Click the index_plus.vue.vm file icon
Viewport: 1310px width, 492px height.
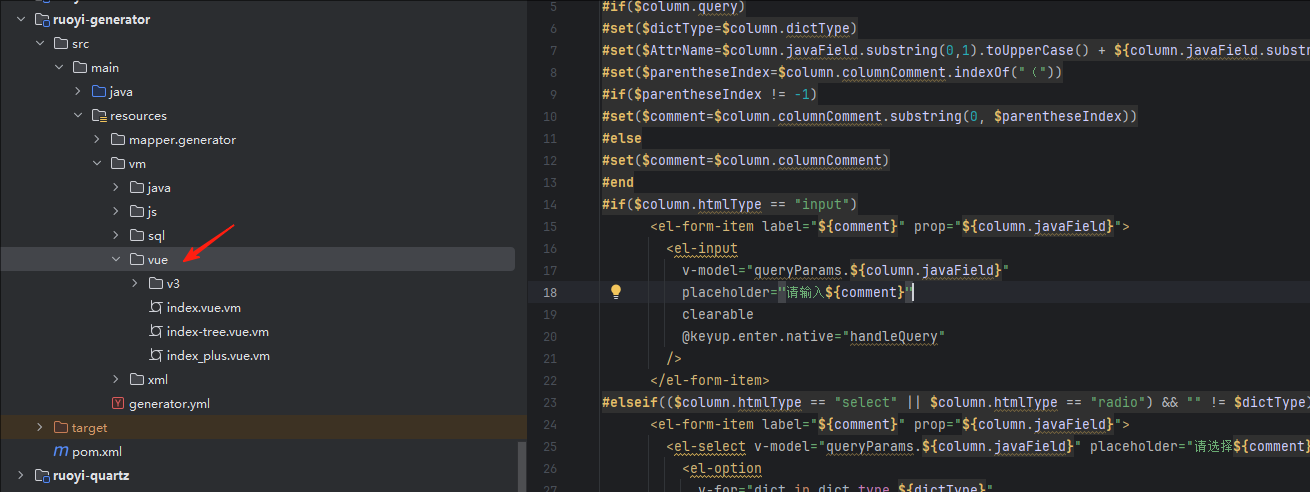155,356
